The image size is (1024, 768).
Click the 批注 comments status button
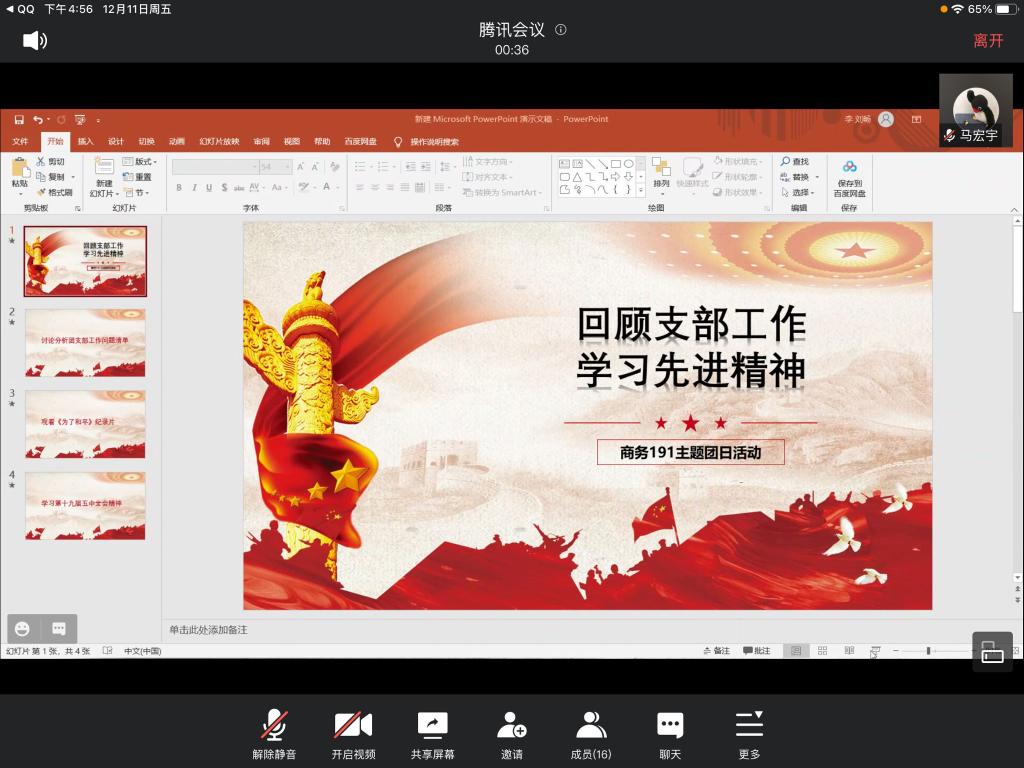point(757,650)
